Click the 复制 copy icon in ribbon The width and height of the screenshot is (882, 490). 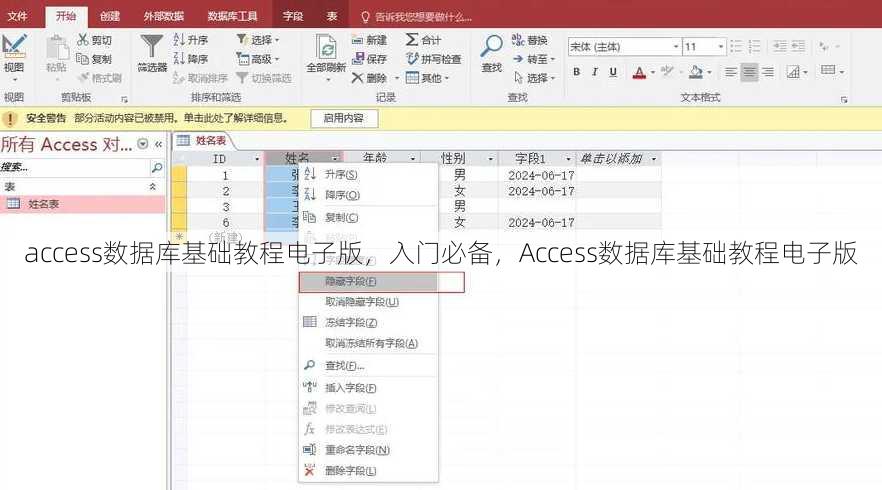82,59
